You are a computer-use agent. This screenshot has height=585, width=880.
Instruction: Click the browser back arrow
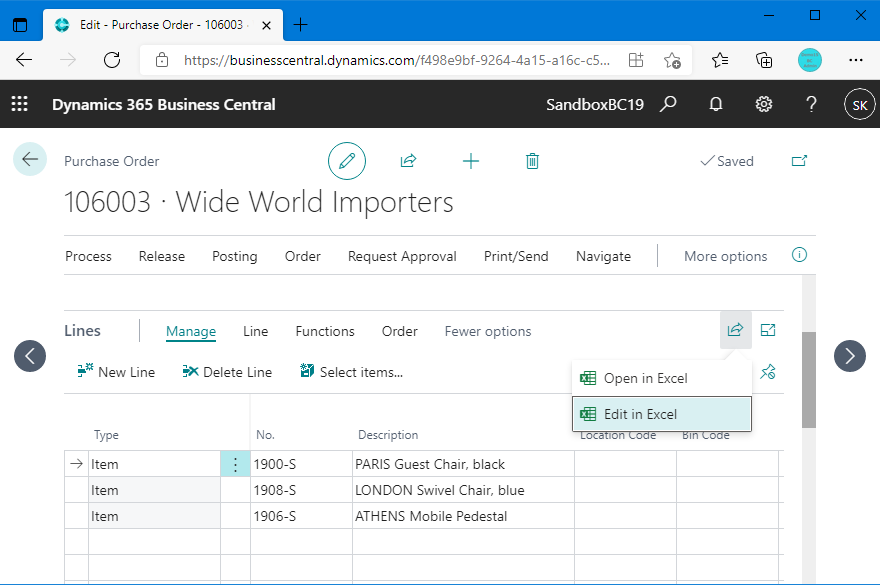coord(24,60)
